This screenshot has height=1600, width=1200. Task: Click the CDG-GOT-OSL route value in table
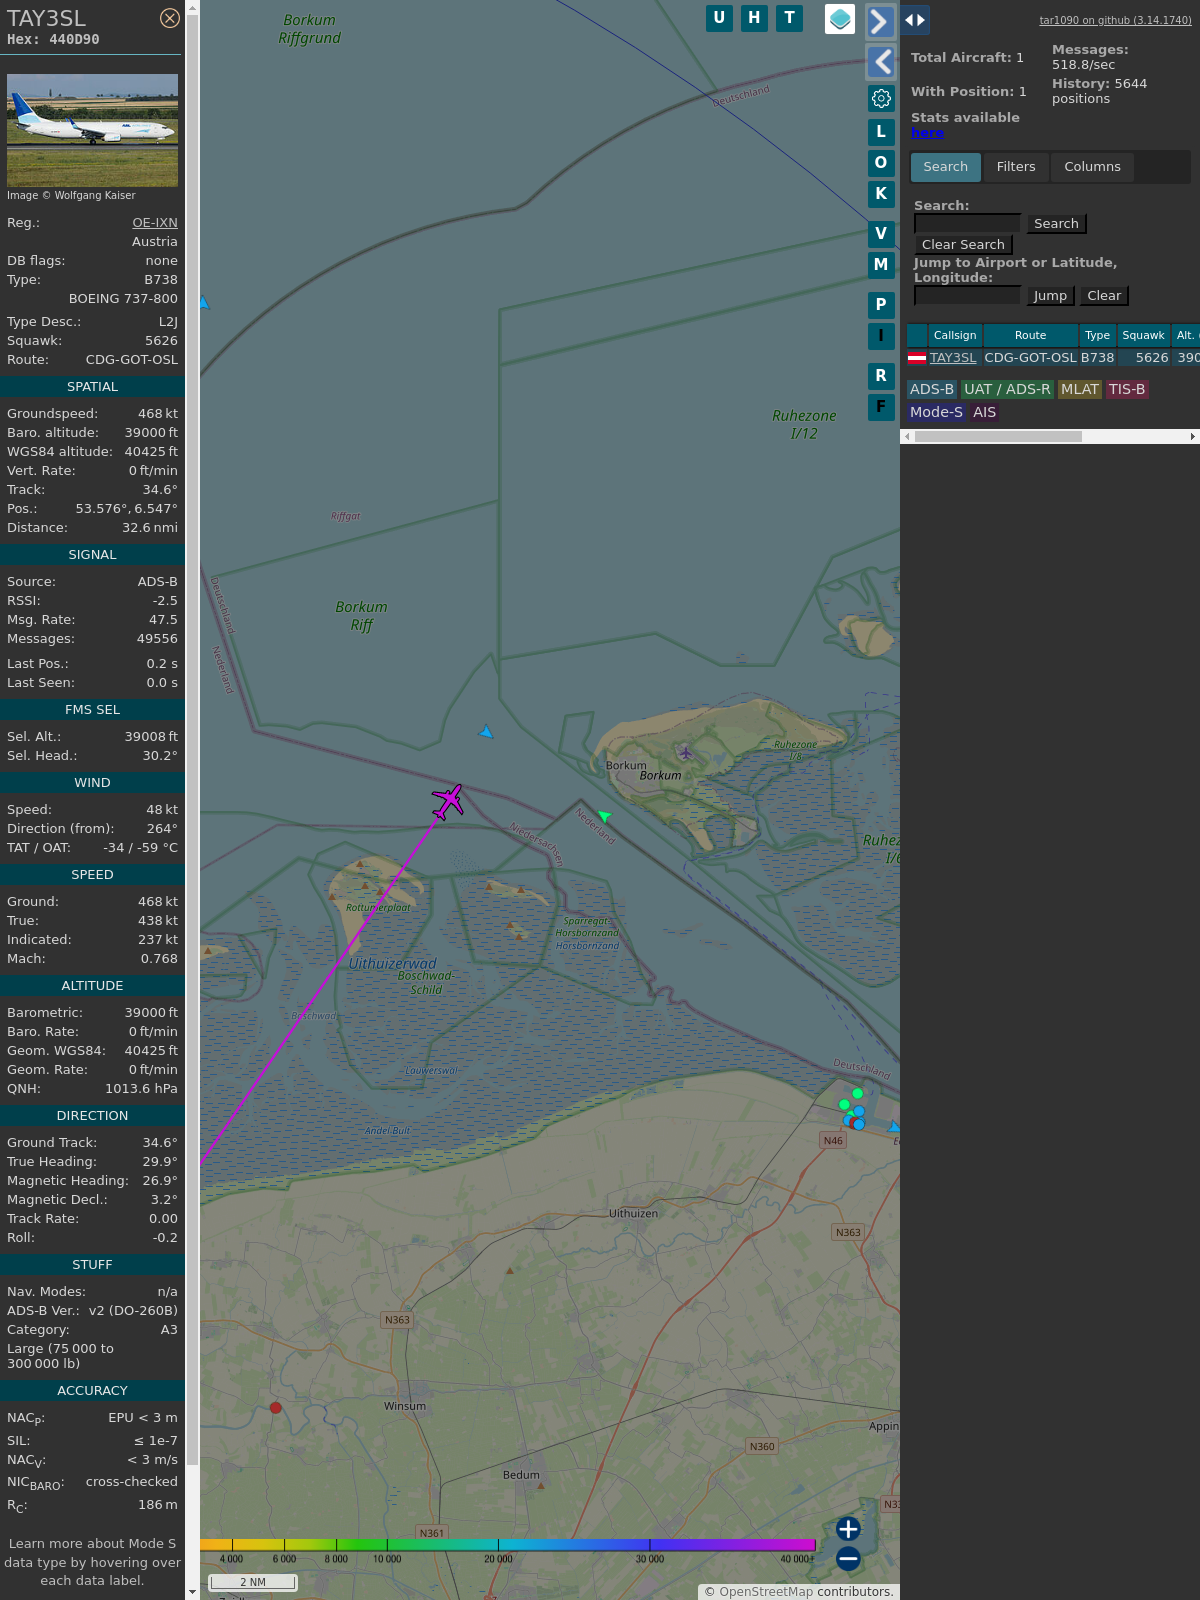(1030, 358)
